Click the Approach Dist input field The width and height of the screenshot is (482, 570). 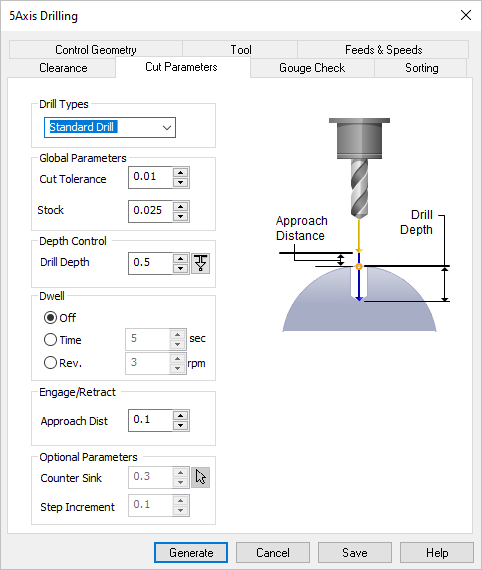pyautogui.click(x=150, y=420)
